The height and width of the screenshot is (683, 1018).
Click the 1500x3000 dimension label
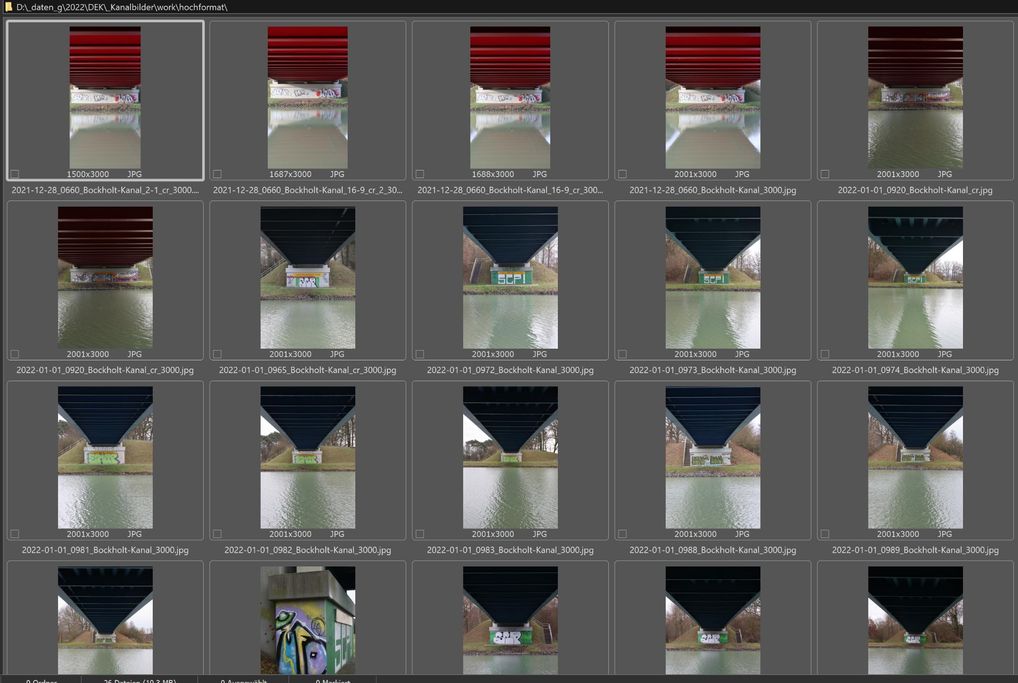pos(88,174)
